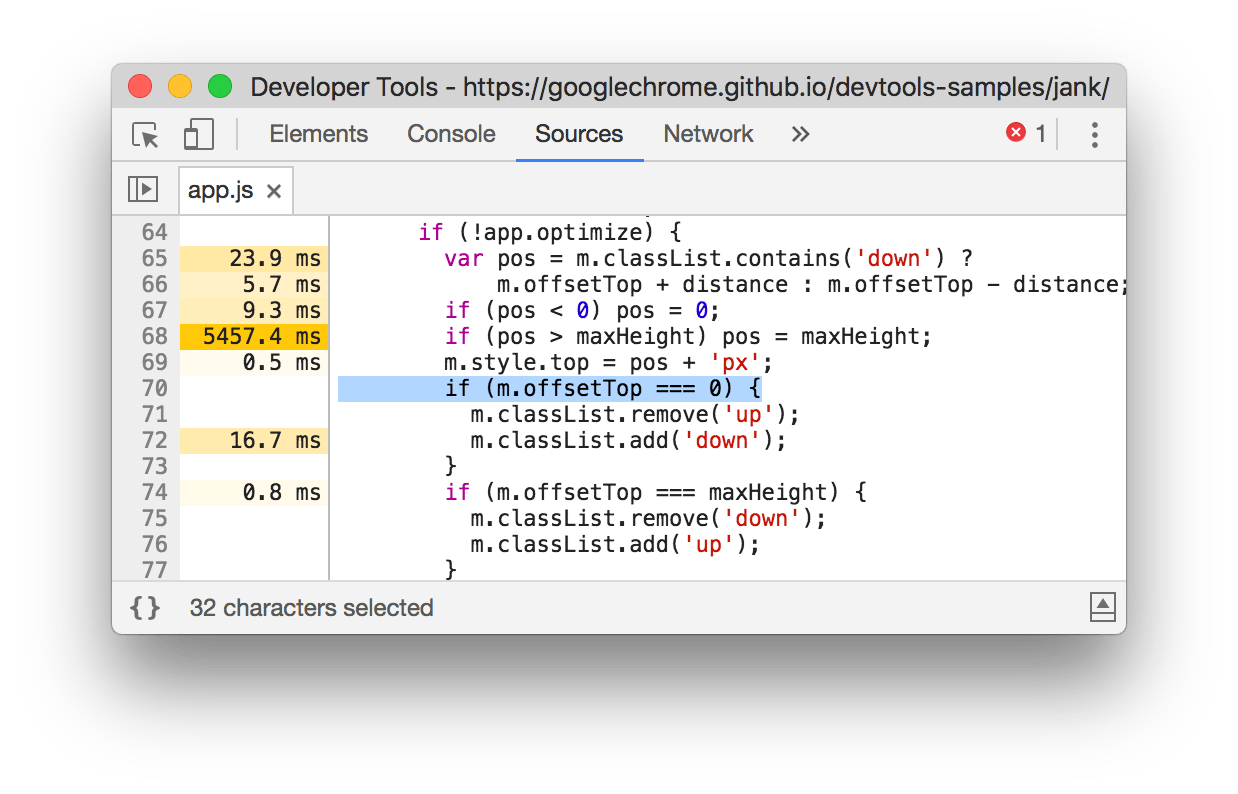The height and width of the screenshot is (794, 1238).
Task: Activate the Inspect Element picker tool
Action: coord(143,134)
